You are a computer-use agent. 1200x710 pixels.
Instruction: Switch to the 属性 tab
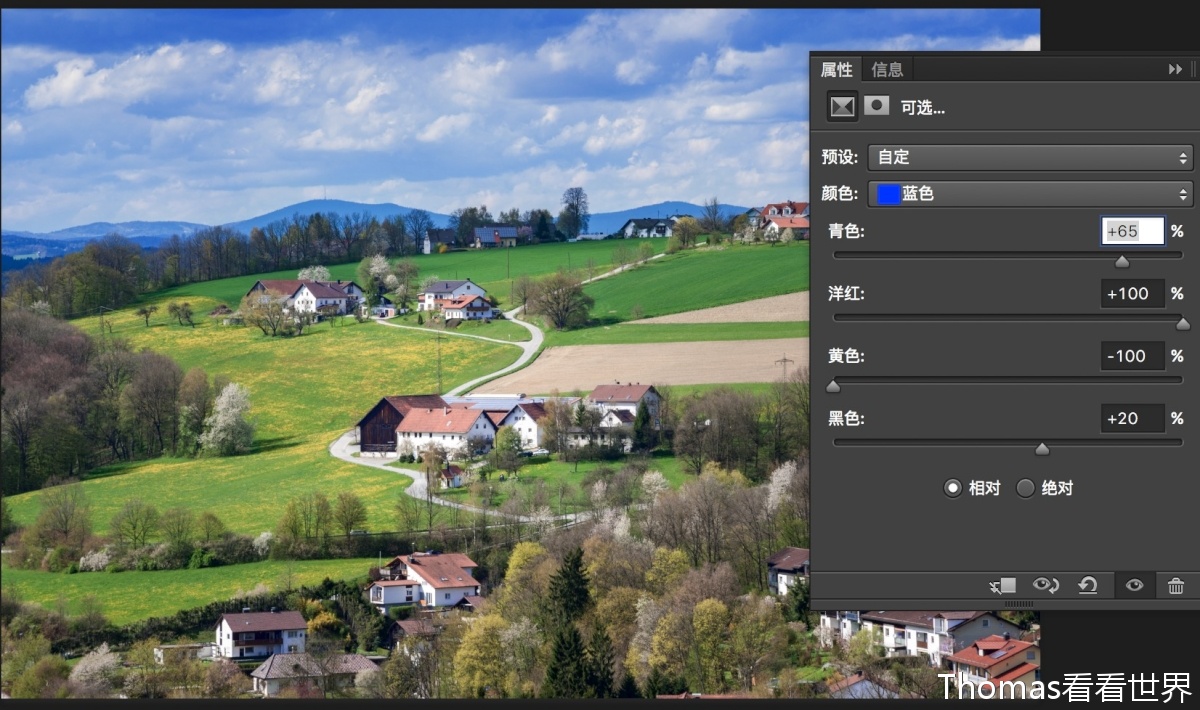click(837, 69)
